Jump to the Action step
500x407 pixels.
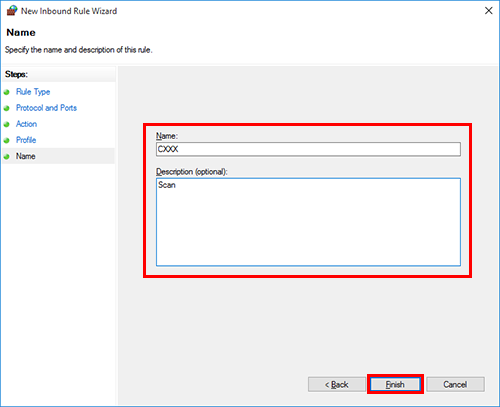pyautogui.click(x=26, y=124)
